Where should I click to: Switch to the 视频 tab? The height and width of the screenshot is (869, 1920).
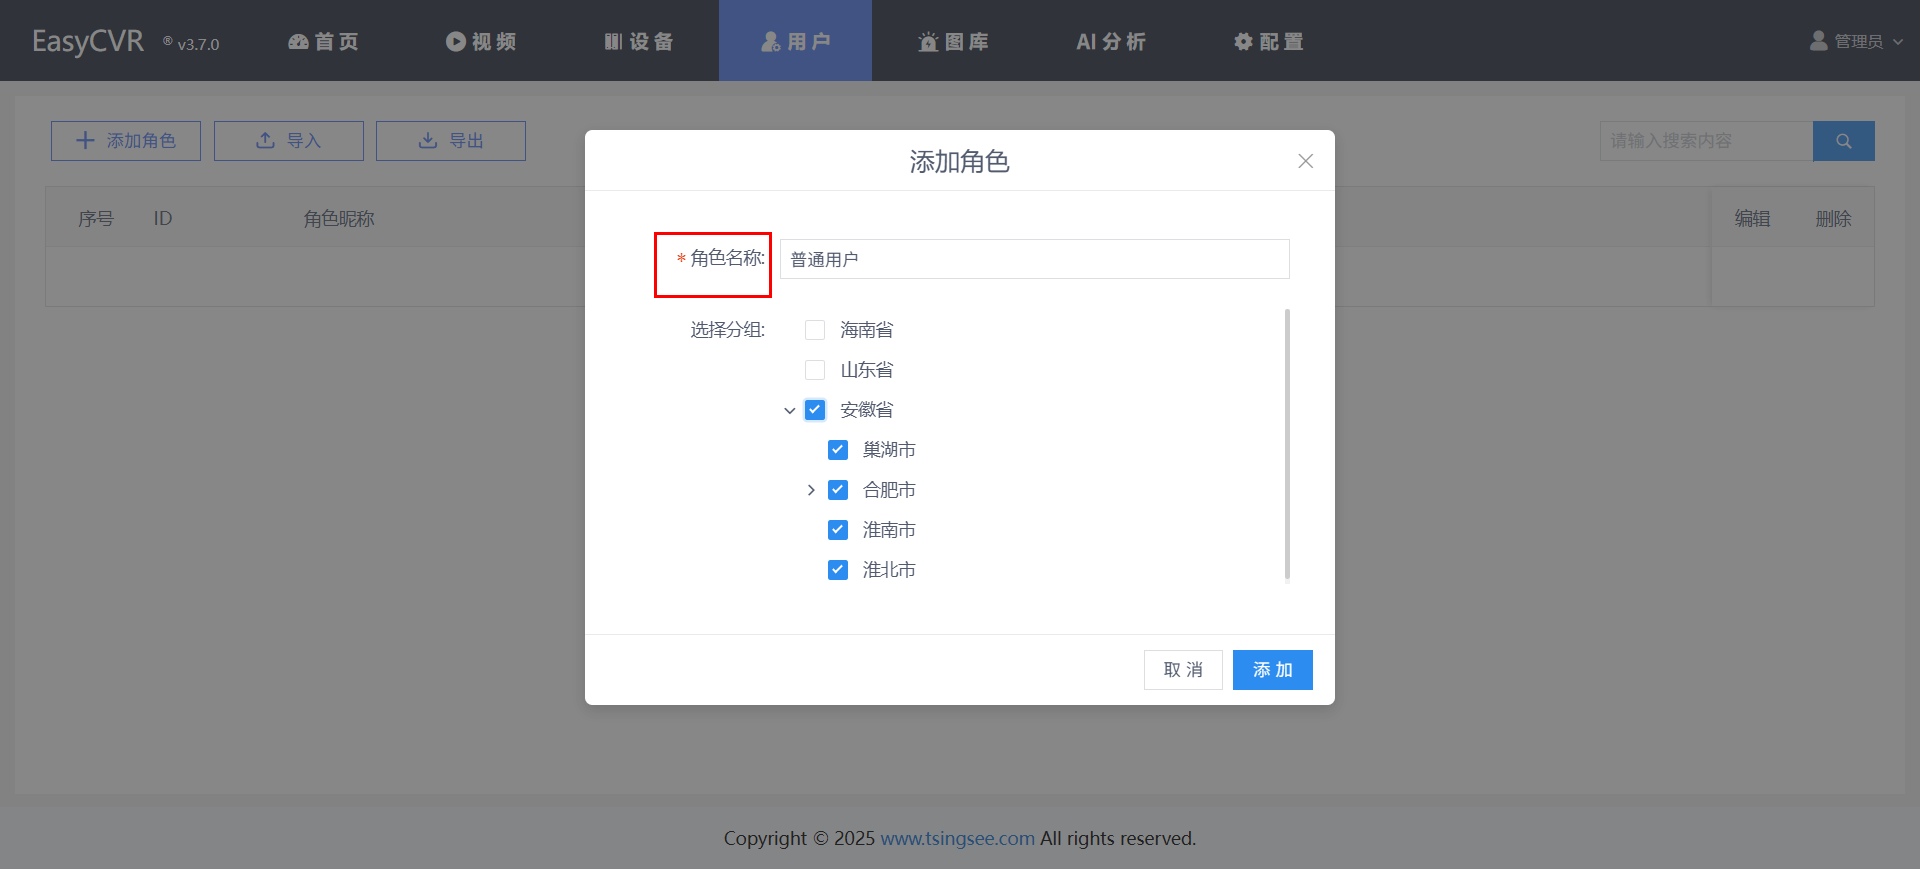coord(481,42)
